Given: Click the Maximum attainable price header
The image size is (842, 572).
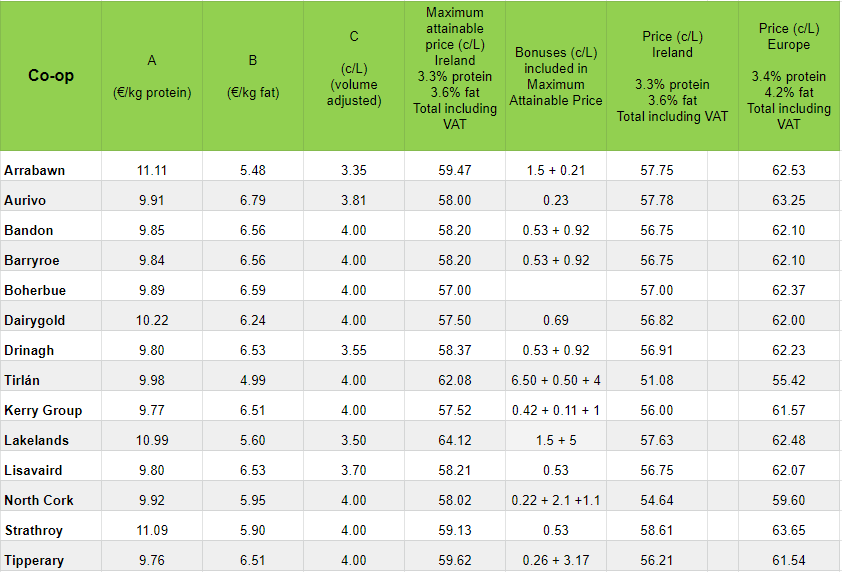Looking at the screenshot, I should 455,76.
